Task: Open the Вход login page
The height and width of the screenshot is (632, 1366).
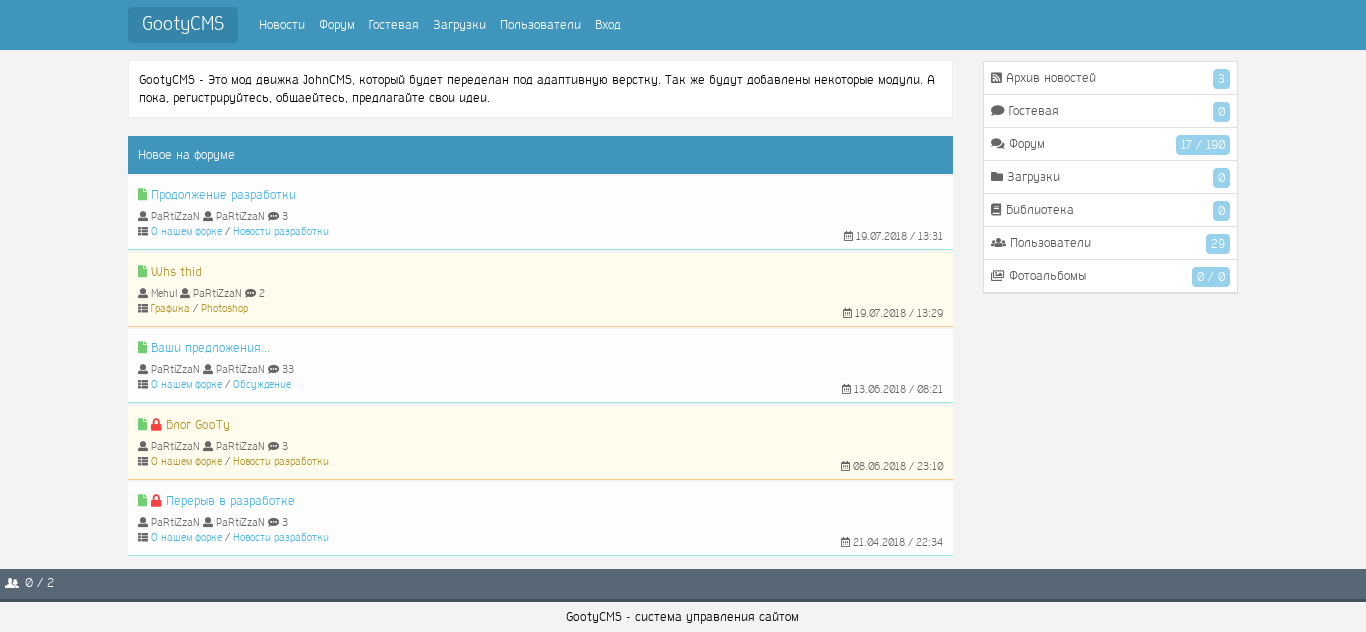Action: coord(607,25)
